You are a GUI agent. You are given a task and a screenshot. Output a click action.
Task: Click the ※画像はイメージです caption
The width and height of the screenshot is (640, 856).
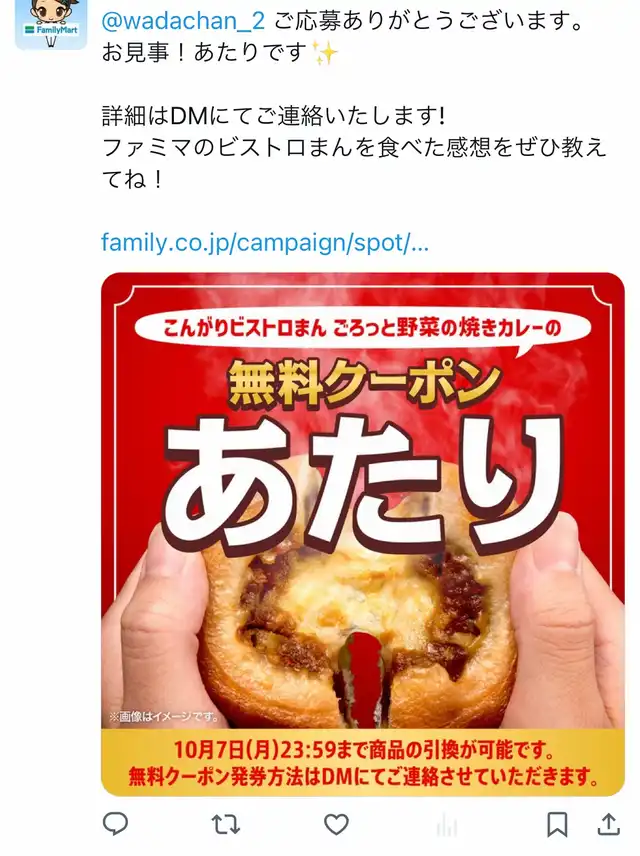click(x=164, y=716)
